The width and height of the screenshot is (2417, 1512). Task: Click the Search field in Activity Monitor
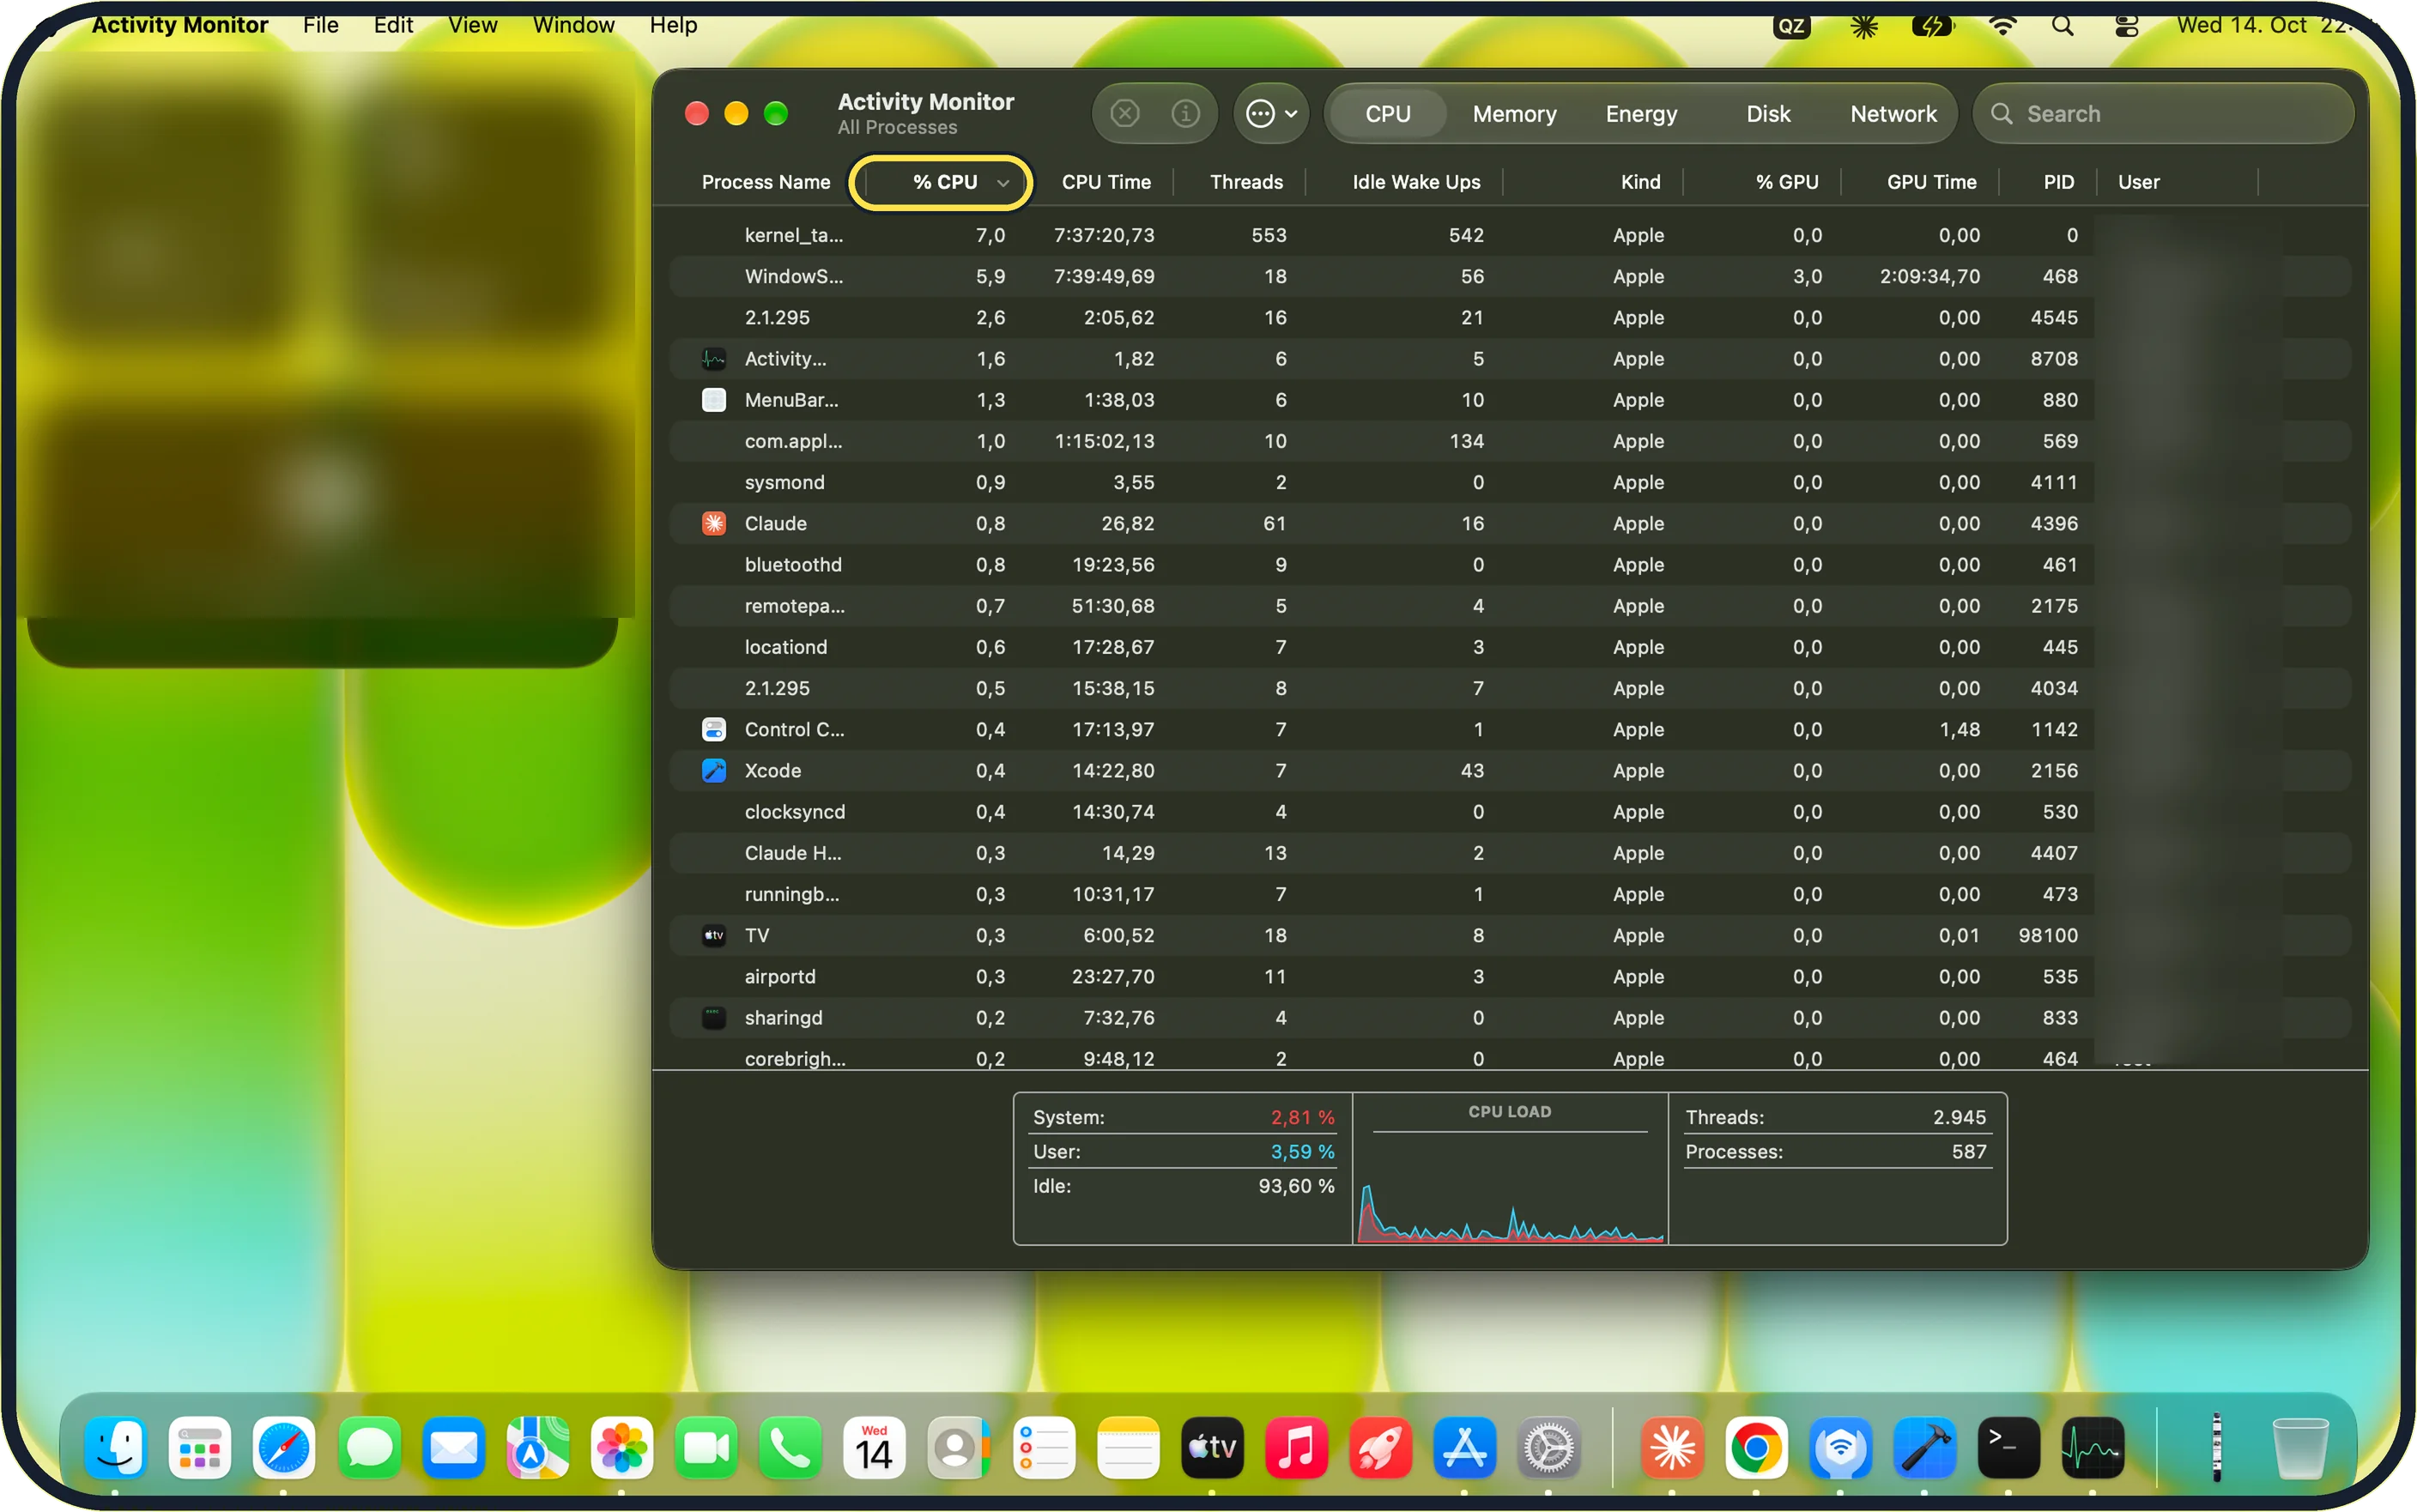pyautogui.click(x=2163, y=114)
